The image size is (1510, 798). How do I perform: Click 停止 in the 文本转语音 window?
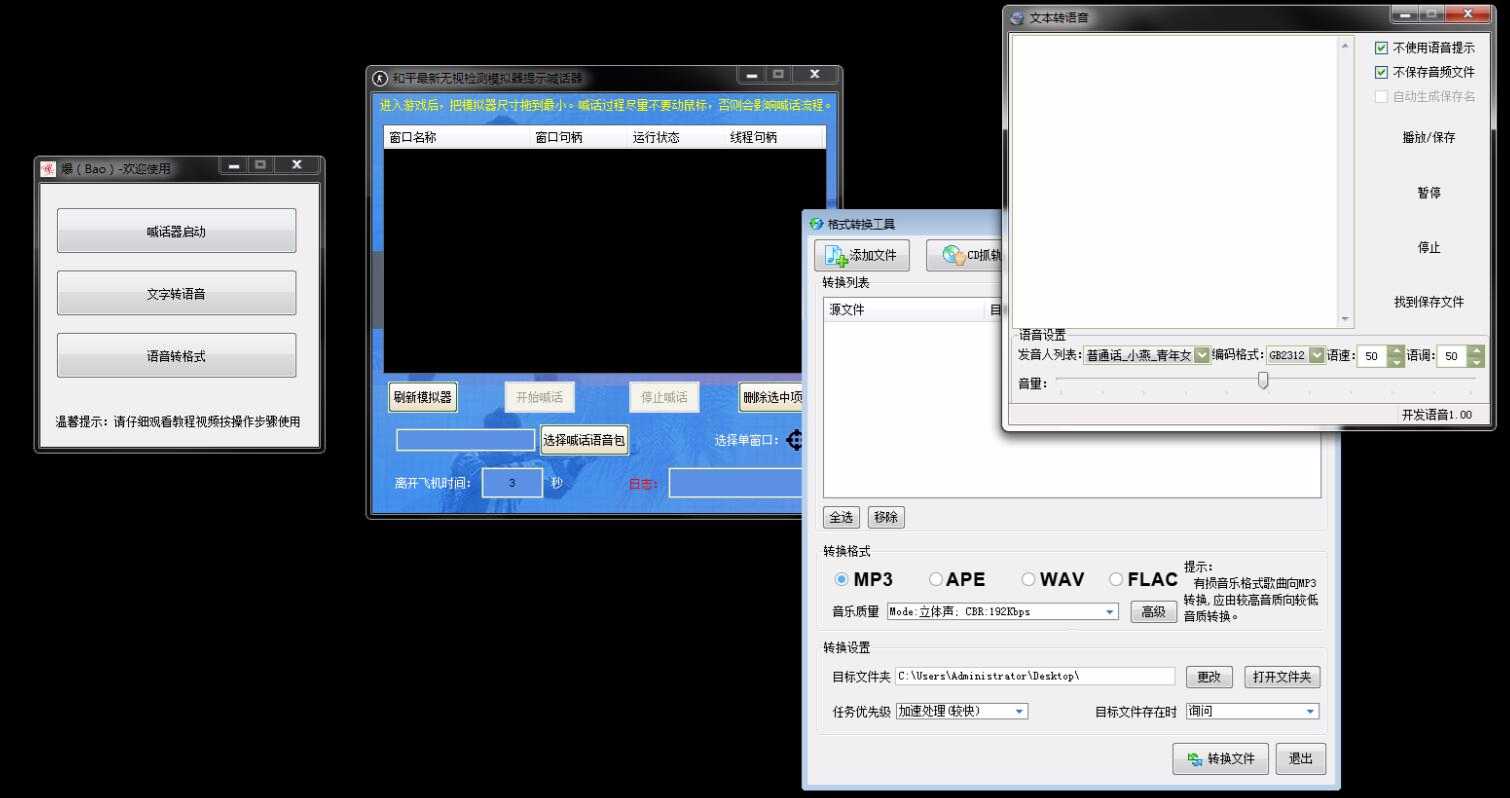pos(1429,248)
